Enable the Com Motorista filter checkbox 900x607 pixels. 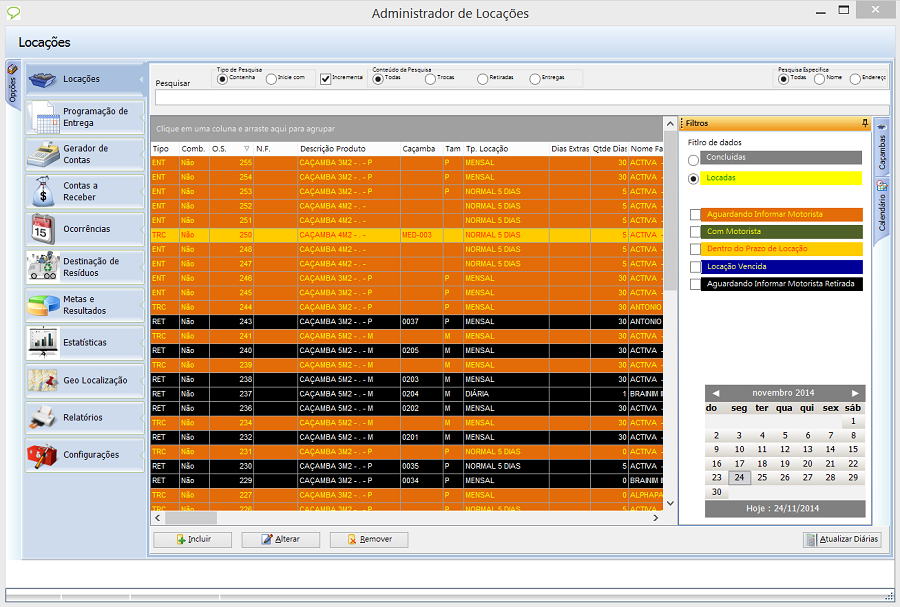tap(695, 232)
